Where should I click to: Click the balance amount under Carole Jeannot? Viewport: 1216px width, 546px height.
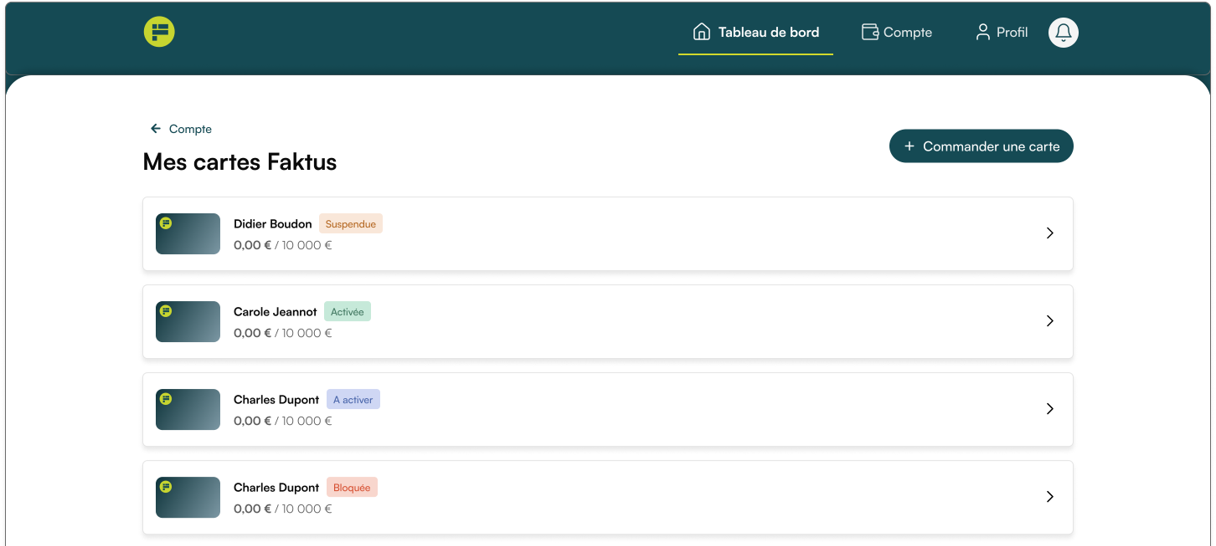283,333
